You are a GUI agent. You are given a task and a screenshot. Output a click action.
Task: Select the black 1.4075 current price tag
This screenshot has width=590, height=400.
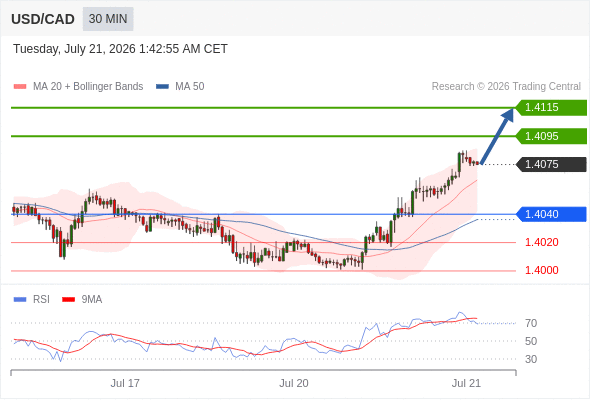pos(551,164)
